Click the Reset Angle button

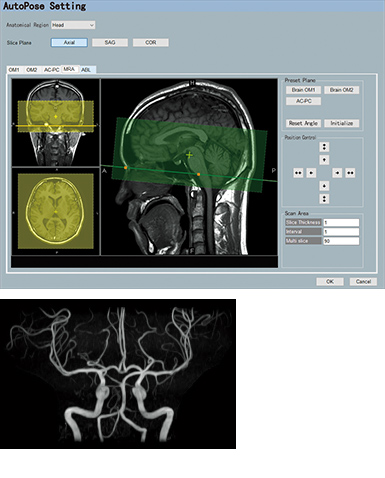(303, 123)
